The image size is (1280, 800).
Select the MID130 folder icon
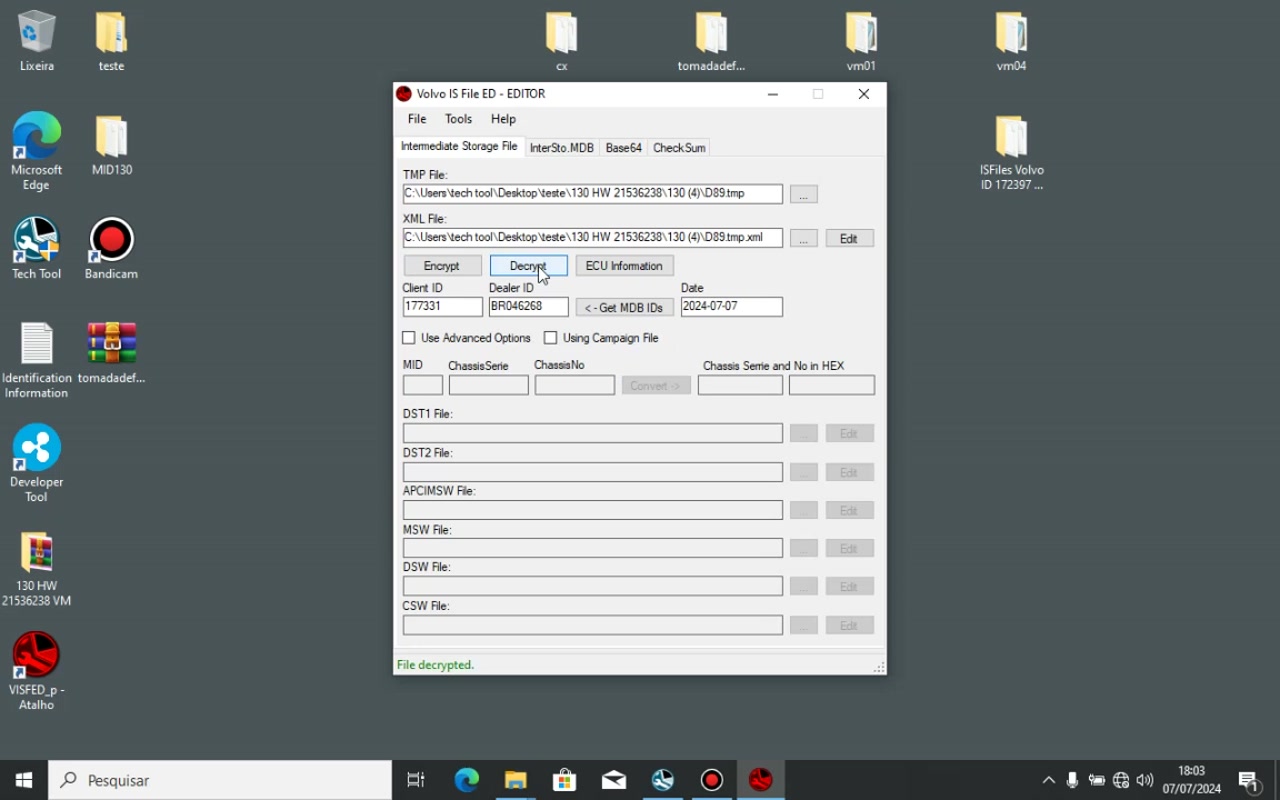point(111,145)
